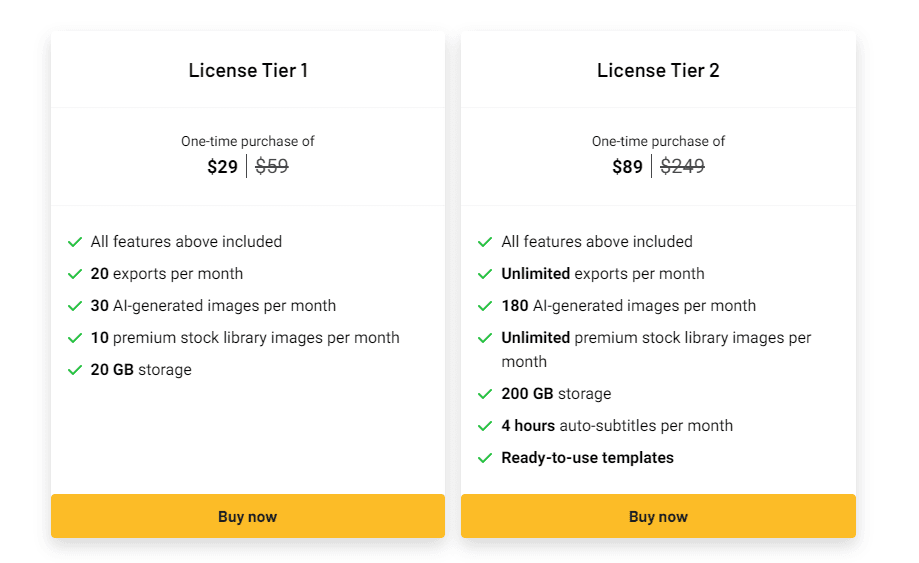Screen dimensions: 919x563
Task: Click the crossed-out $59 original price
Action: click(272, 167)
